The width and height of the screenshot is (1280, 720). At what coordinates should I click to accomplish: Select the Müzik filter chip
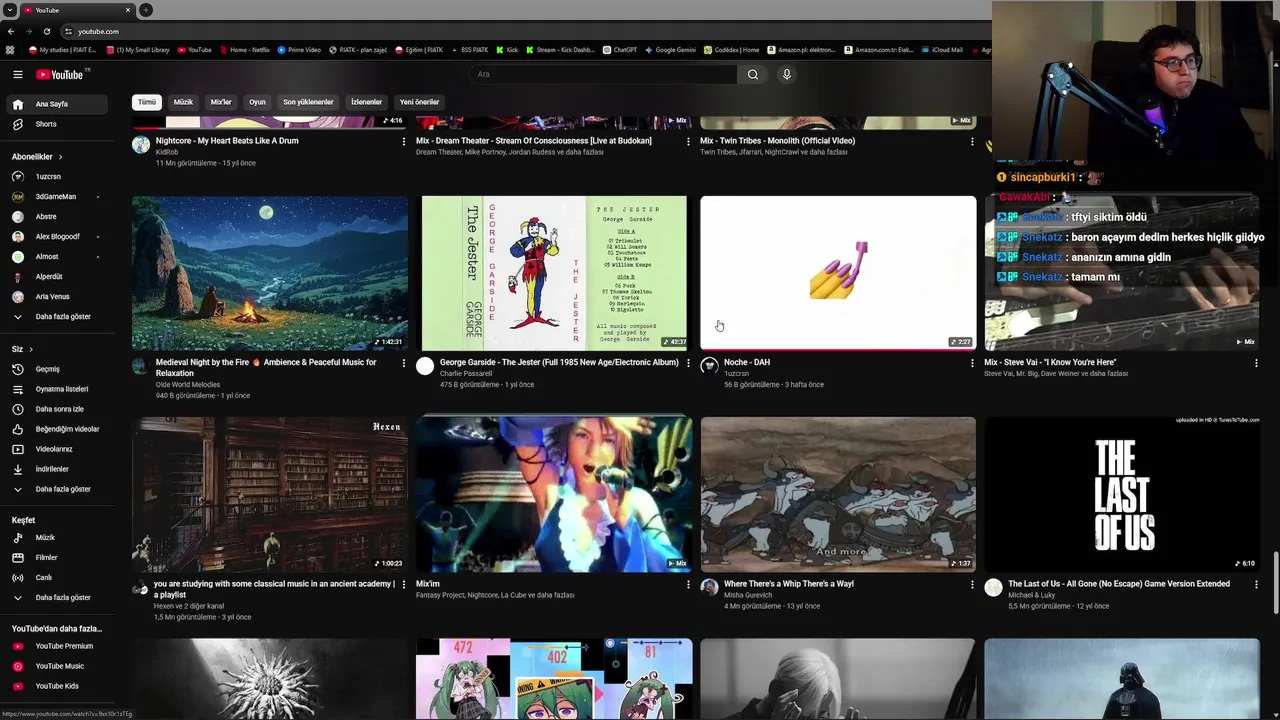[x=183, y=102]
